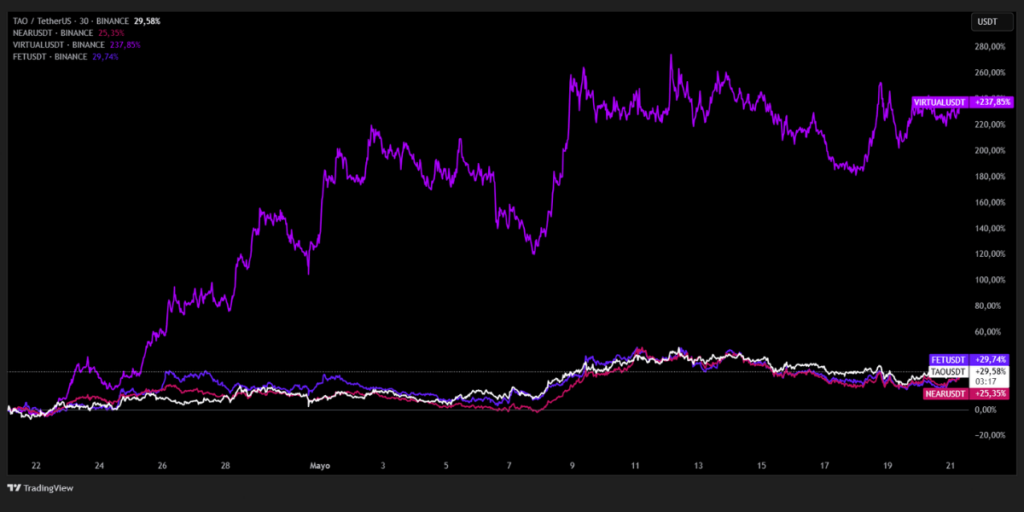This screenshot has width=1024, height=512.
Task: Click date 17 on time axis
Action: pyautogui.click(x=824, y=466)
